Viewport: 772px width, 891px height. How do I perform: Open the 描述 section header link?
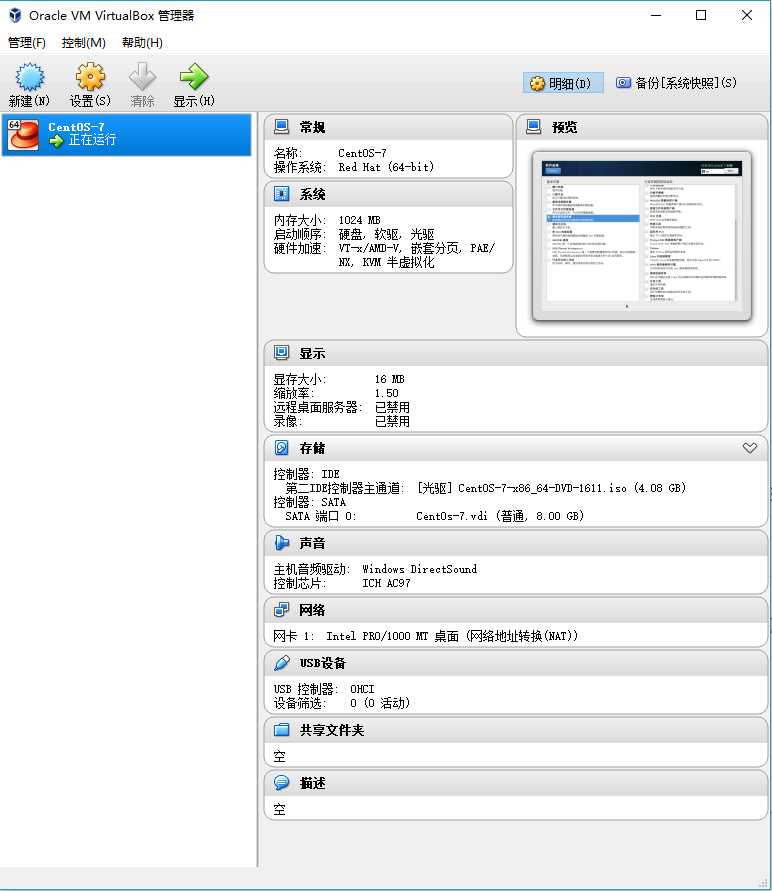pos(312,783)
